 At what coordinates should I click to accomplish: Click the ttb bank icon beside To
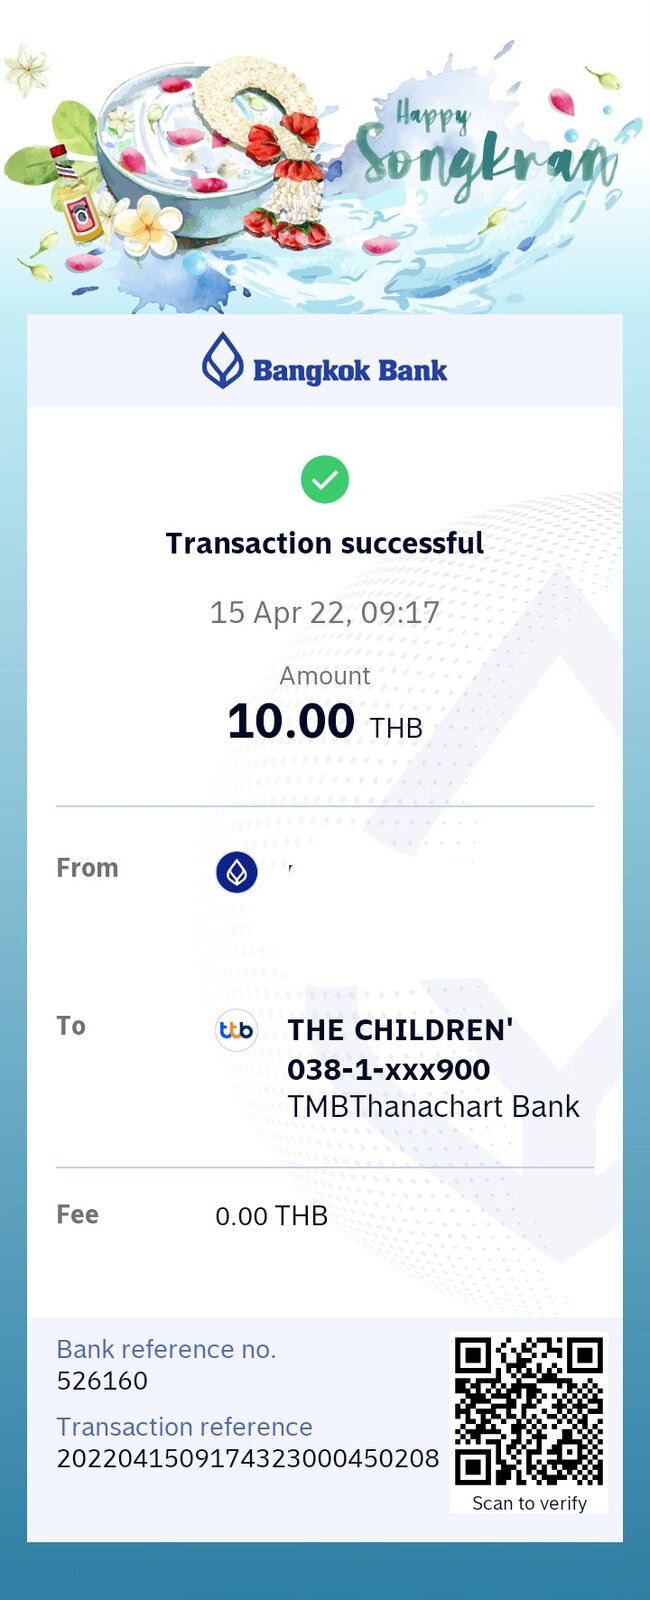point(237,1030)
